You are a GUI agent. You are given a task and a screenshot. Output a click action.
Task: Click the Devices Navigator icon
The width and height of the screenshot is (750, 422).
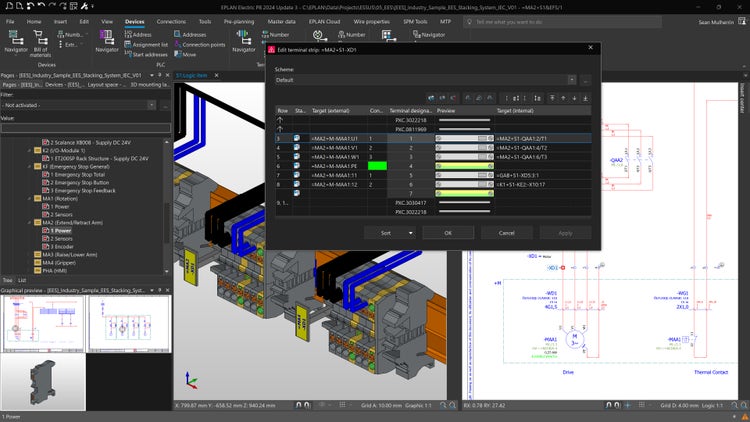(x=16, y=39)
